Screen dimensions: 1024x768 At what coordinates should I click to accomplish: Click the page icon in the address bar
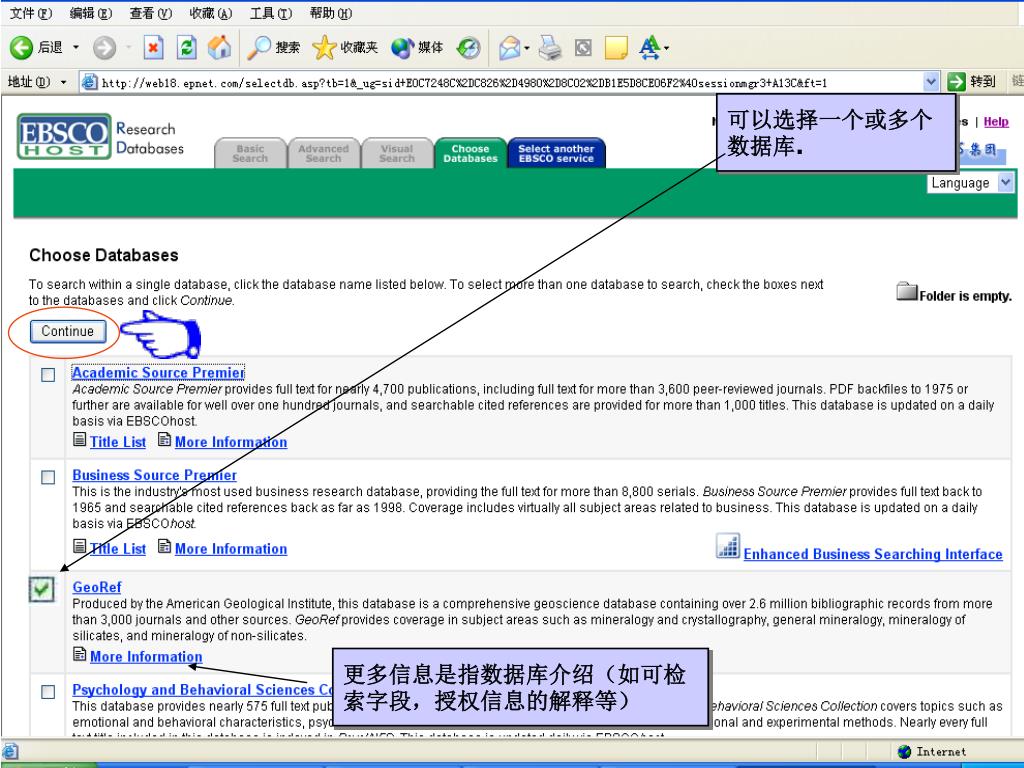pos(89,82)
